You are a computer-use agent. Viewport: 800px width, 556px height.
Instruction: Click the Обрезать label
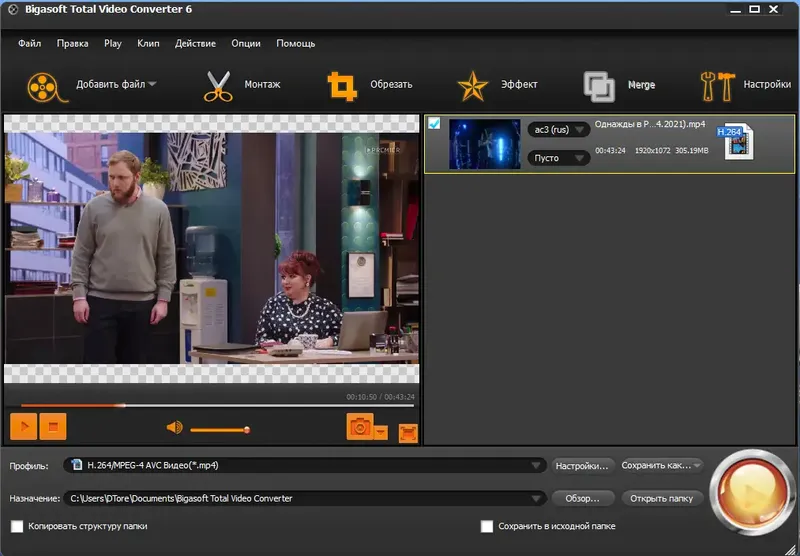point(391,84)
